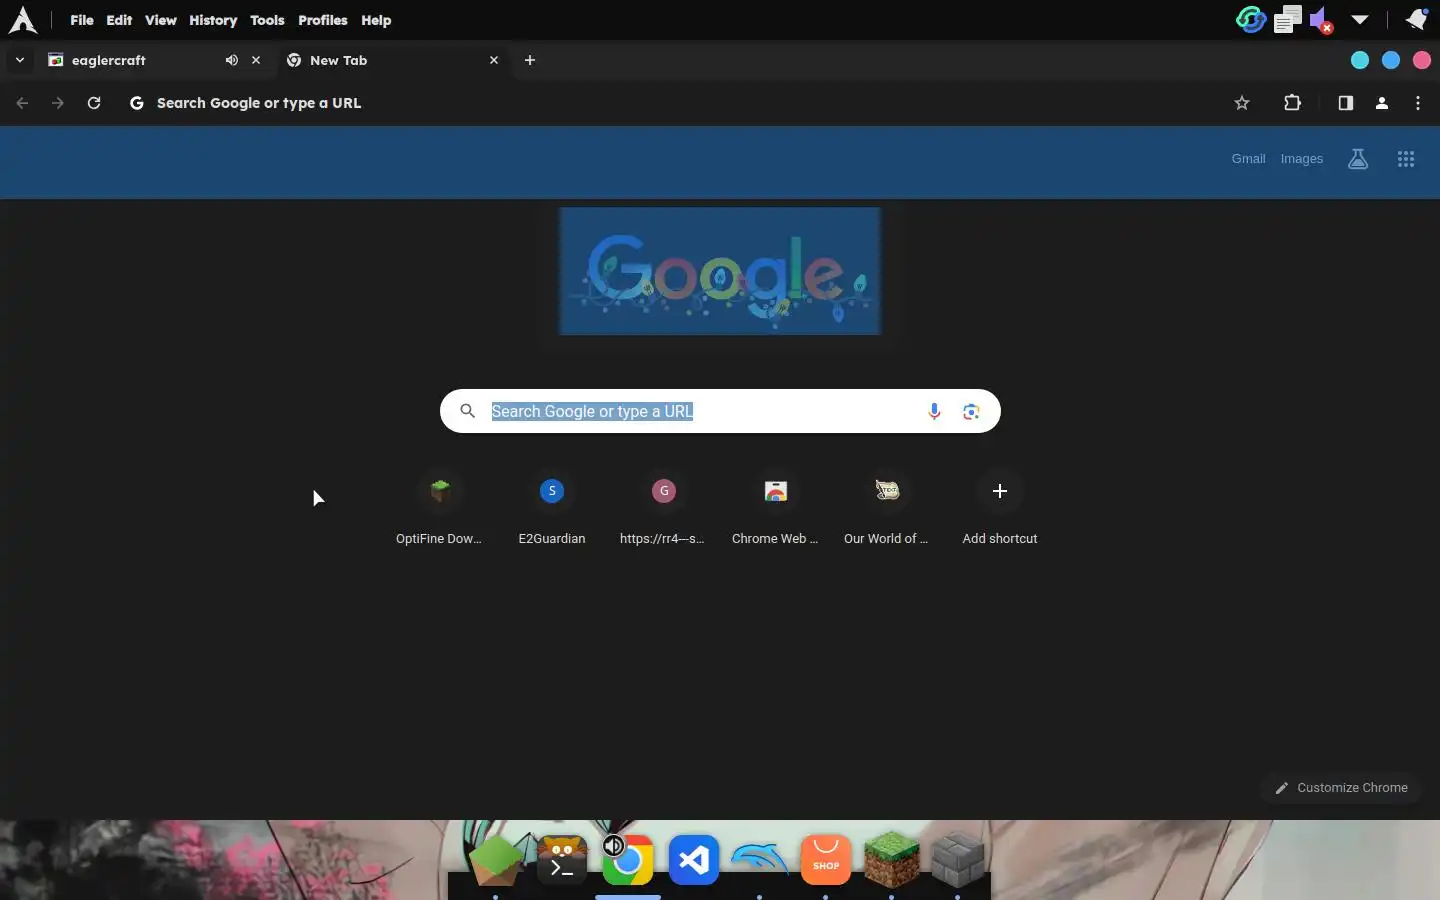Close the eaglercraft tab
This screenshot has height=900, width=1440.
coord(256,60)
